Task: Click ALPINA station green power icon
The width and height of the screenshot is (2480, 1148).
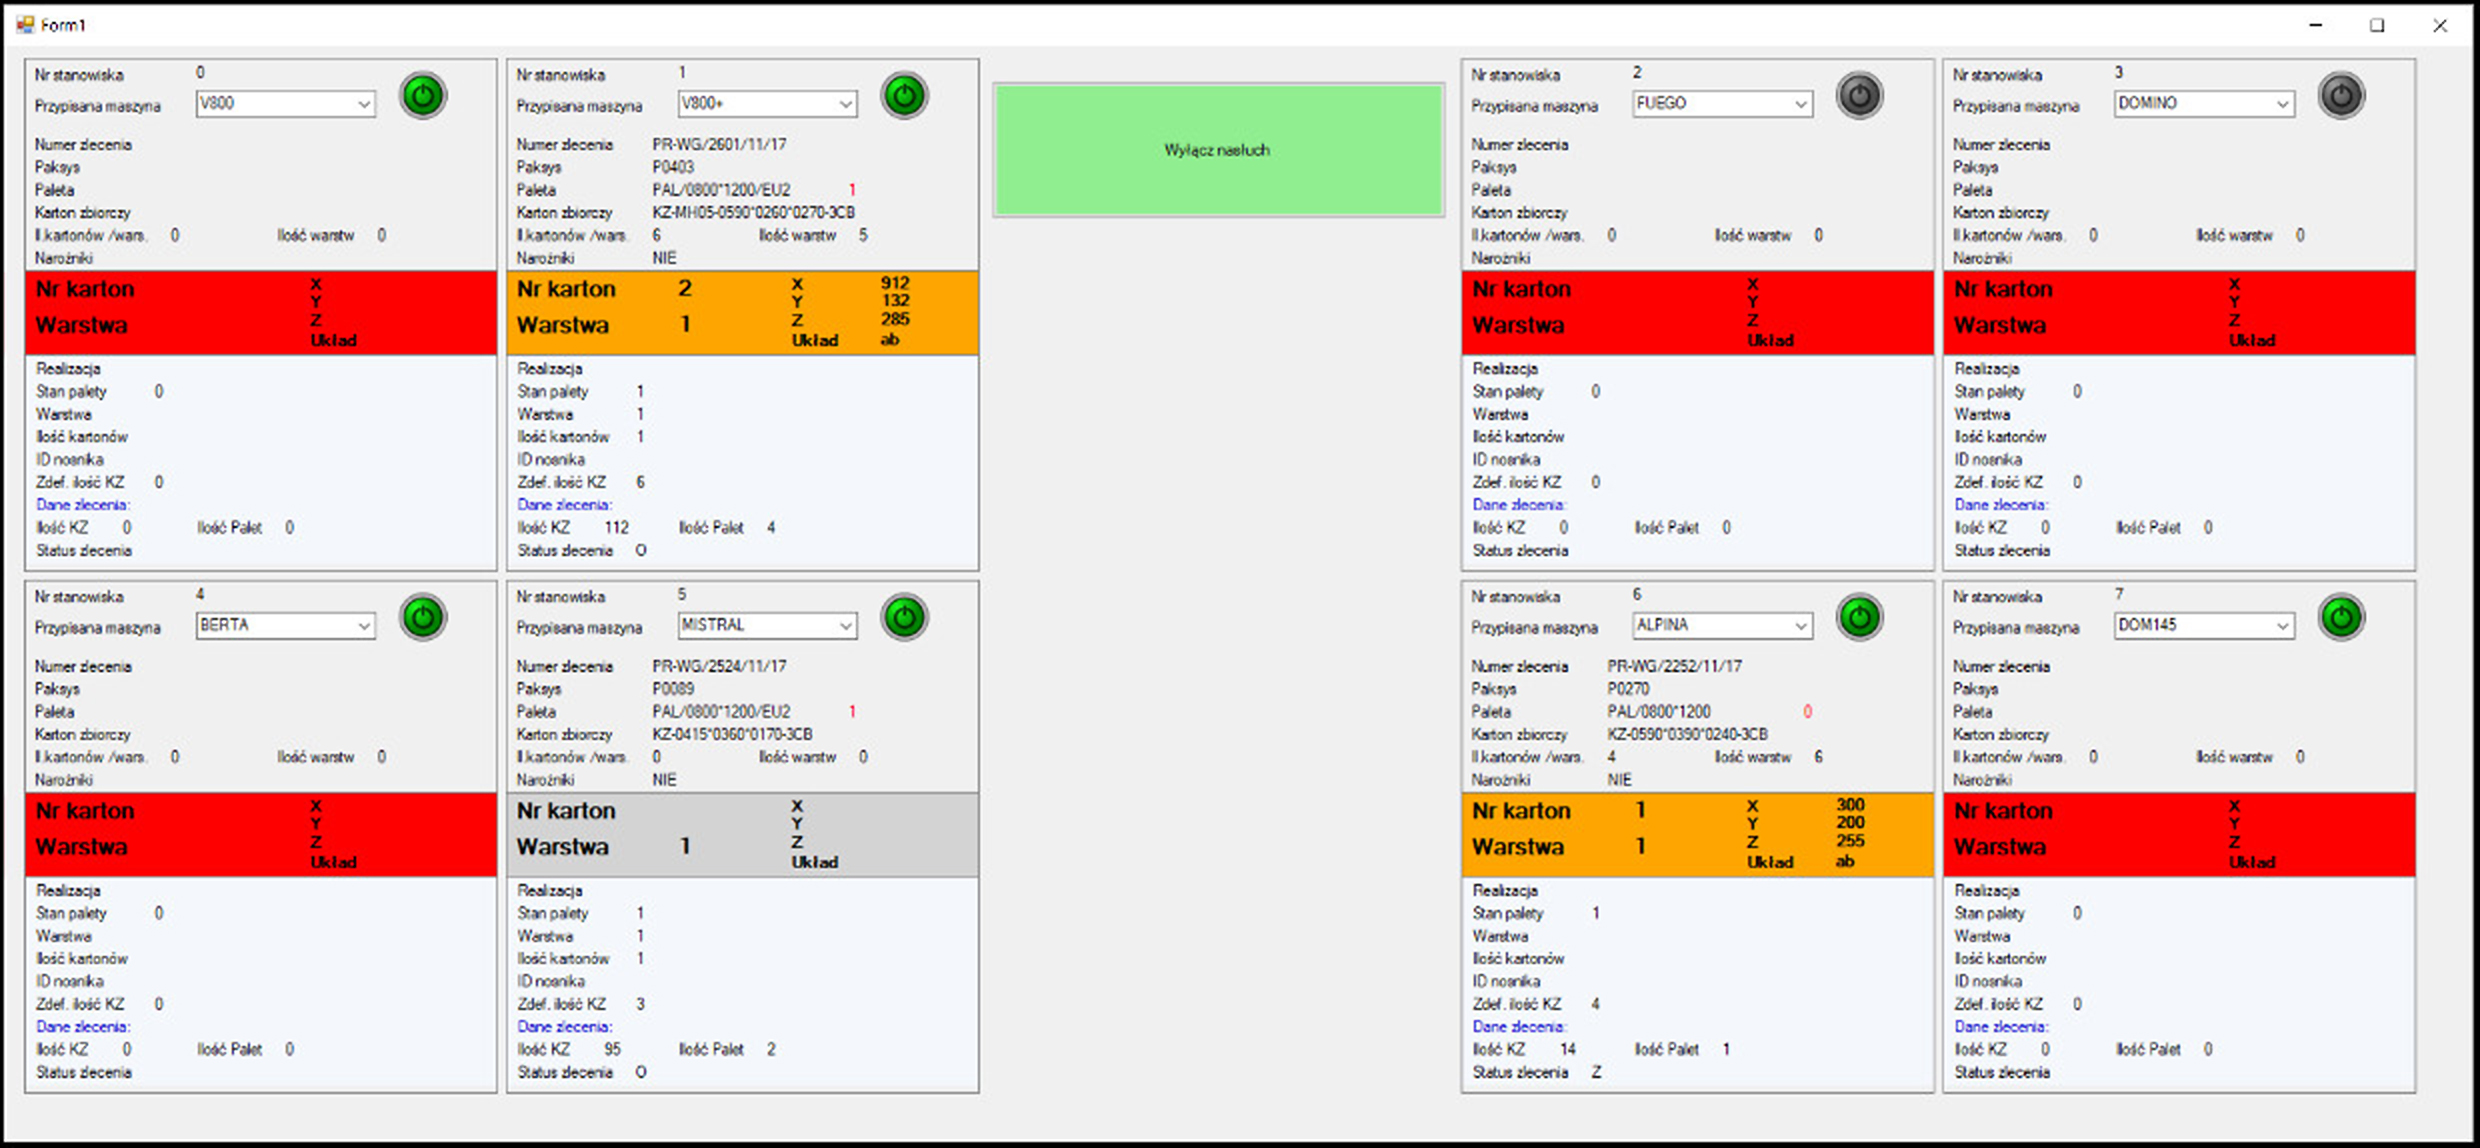Action: click(1859, 618)
